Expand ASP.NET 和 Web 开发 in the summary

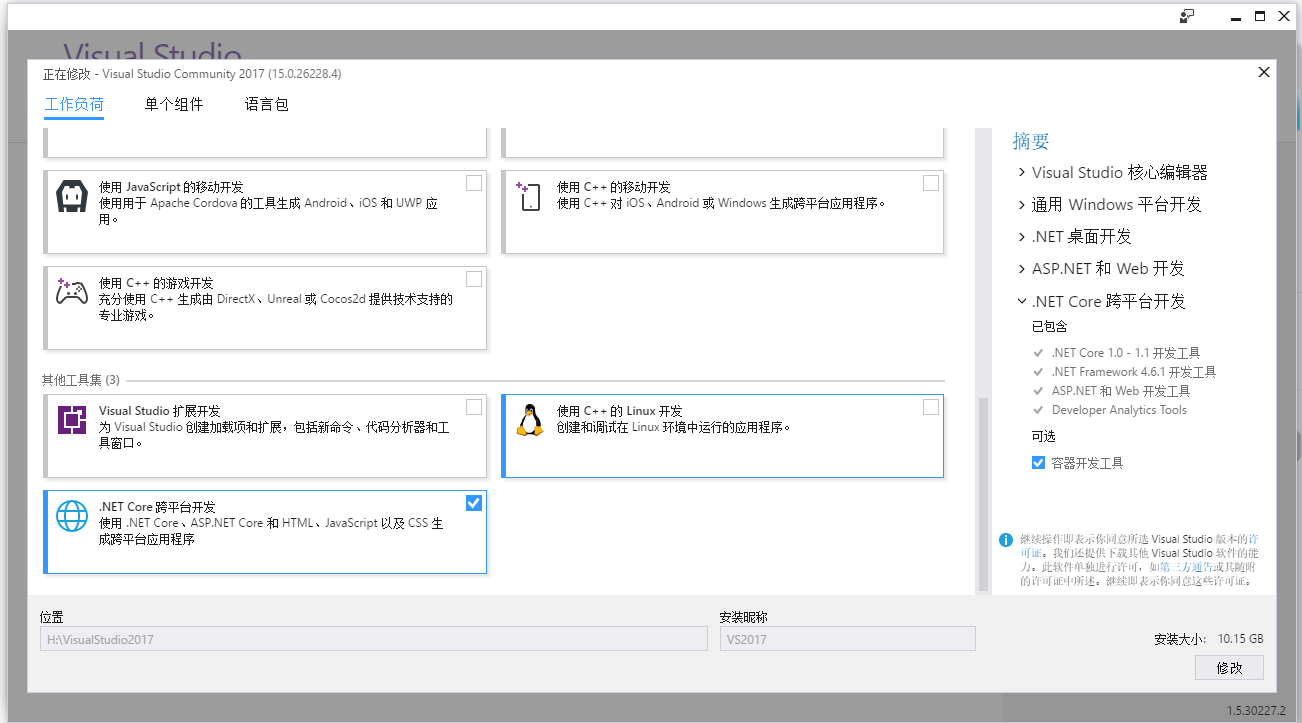click(x=1022, y=269)
